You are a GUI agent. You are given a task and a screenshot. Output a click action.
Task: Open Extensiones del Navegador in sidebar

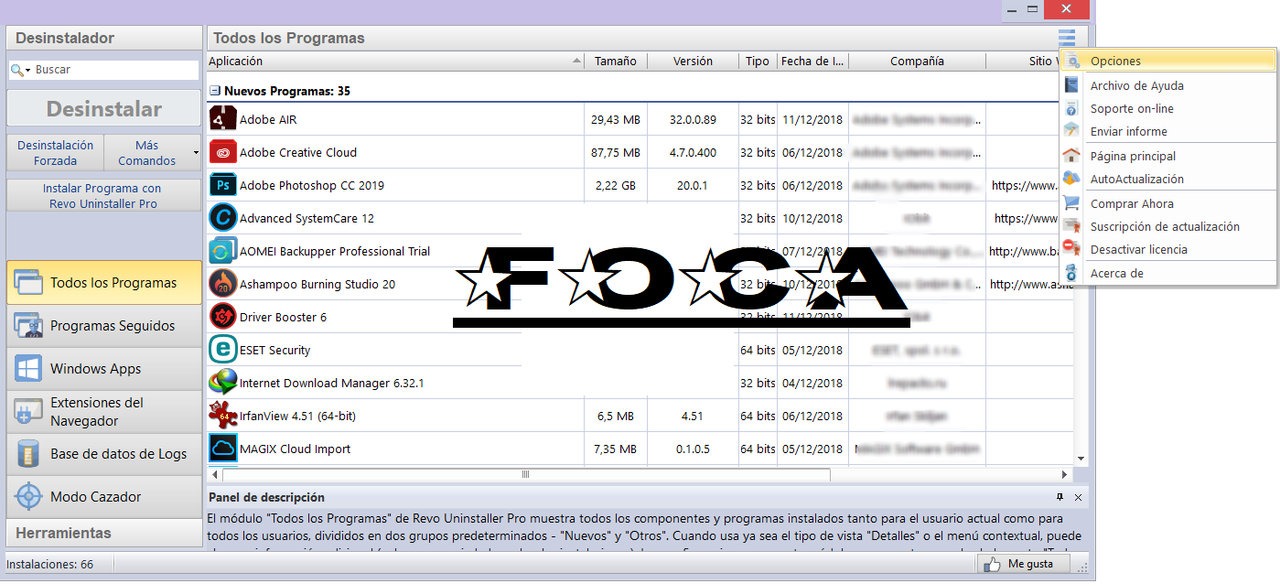click(x=104, y=411)
